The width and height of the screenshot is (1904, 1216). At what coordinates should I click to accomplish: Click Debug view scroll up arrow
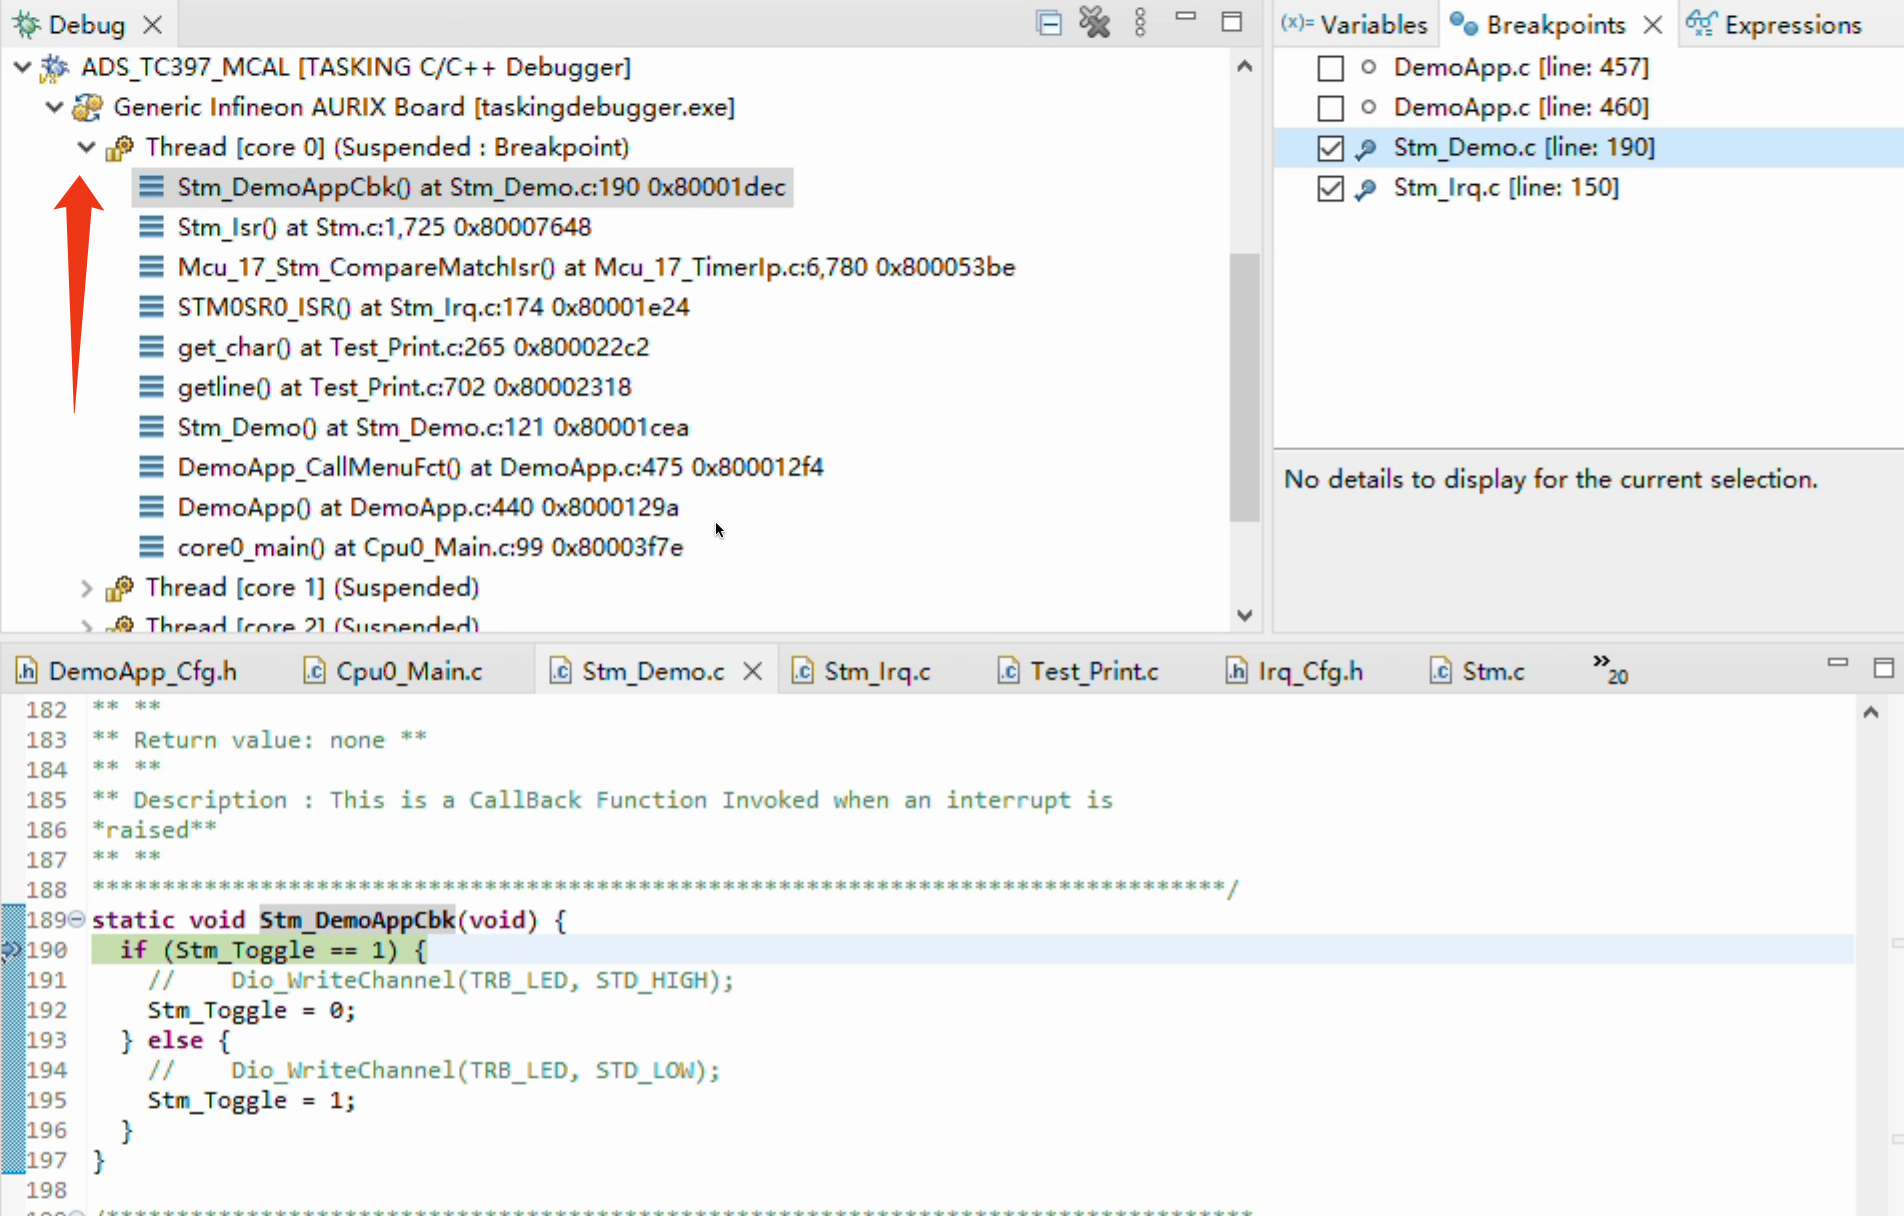coord(1245,67)
